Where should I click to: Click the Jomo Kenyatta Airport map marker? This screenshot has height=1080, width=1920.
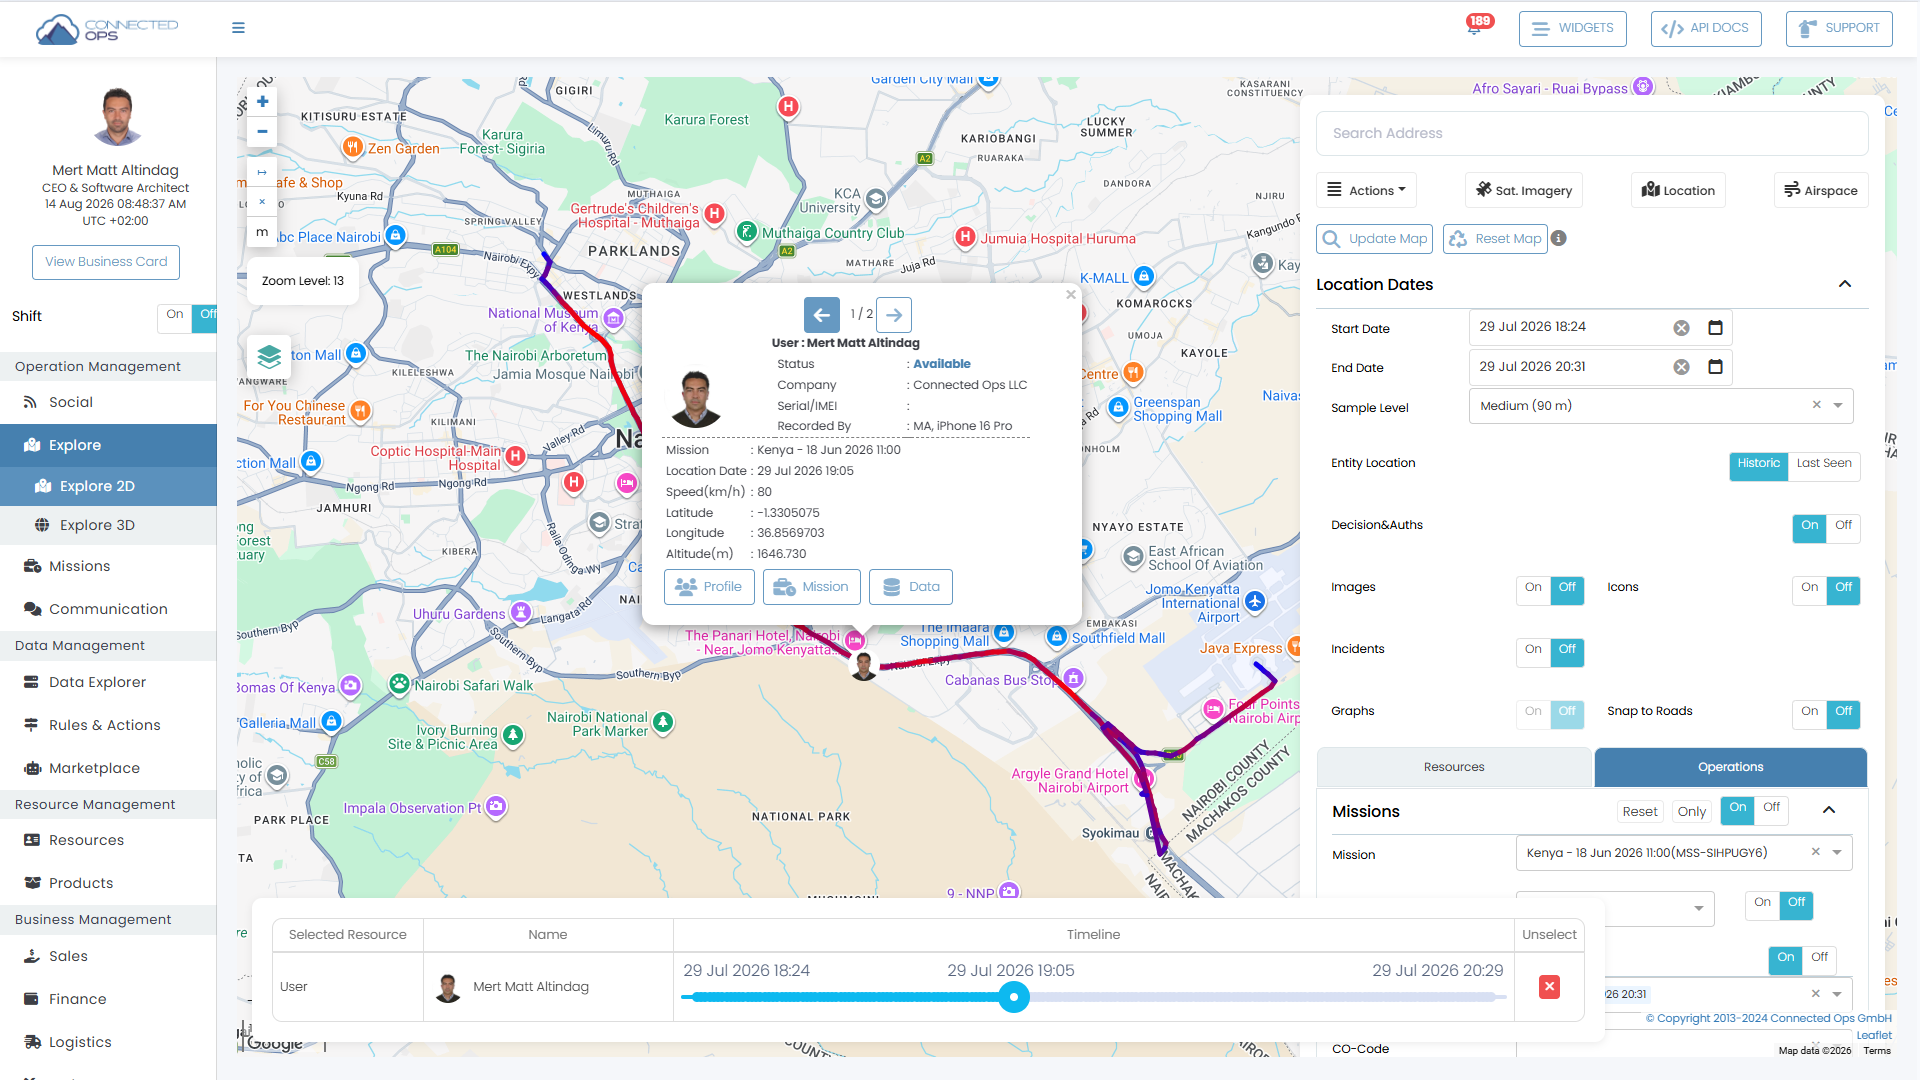1255,601
